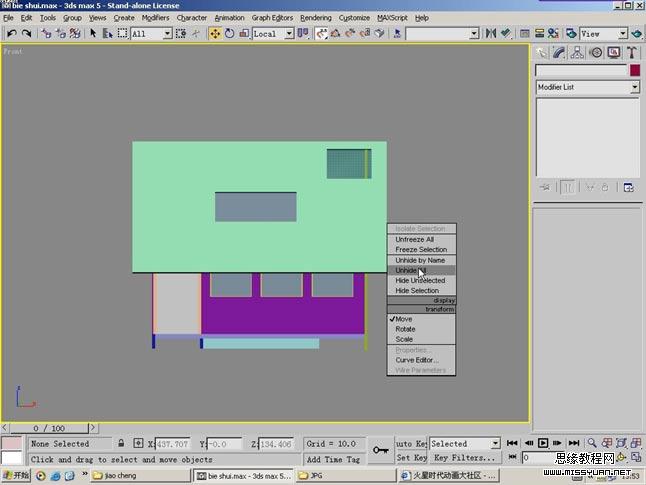646x485 pixels.
Task: Click the X coordinate input field
Action: point(173,444)
